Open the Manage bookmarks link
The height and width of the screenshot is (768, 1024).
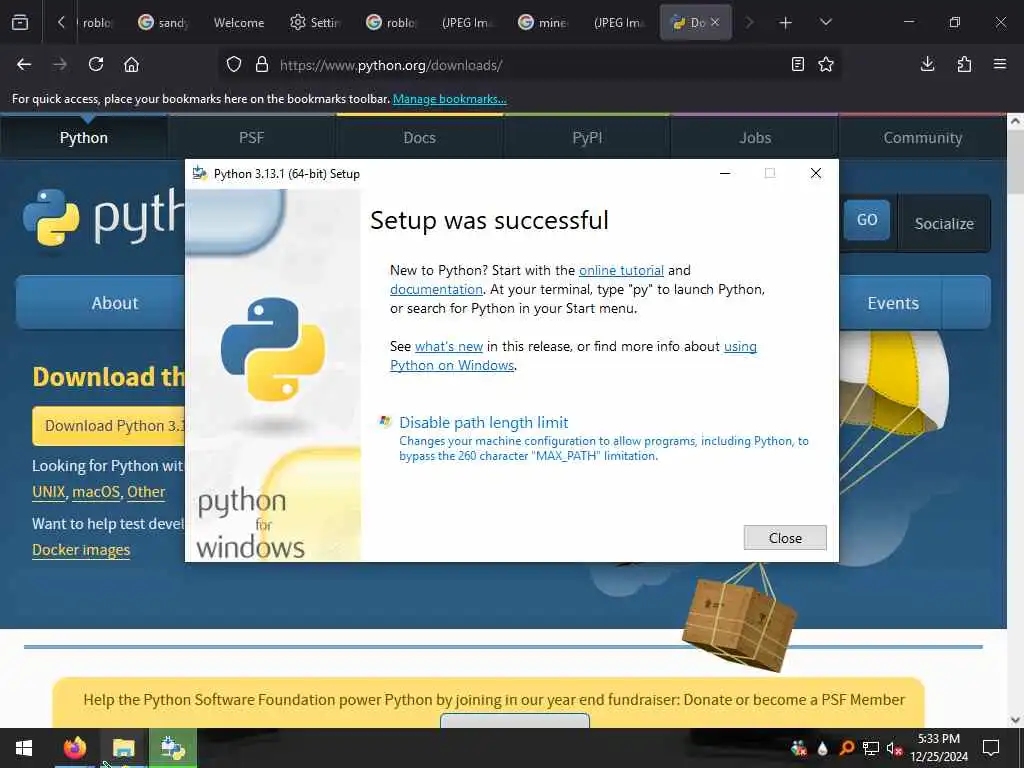(449, 99)
